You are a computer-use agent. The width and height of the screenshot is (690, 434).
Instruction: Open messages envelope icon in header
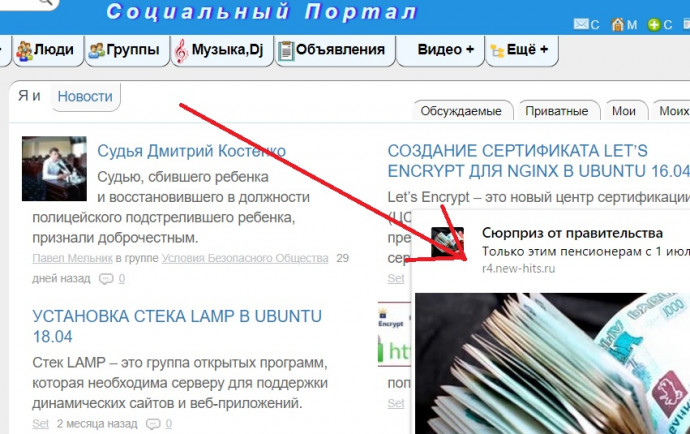(x=581, y=24)
